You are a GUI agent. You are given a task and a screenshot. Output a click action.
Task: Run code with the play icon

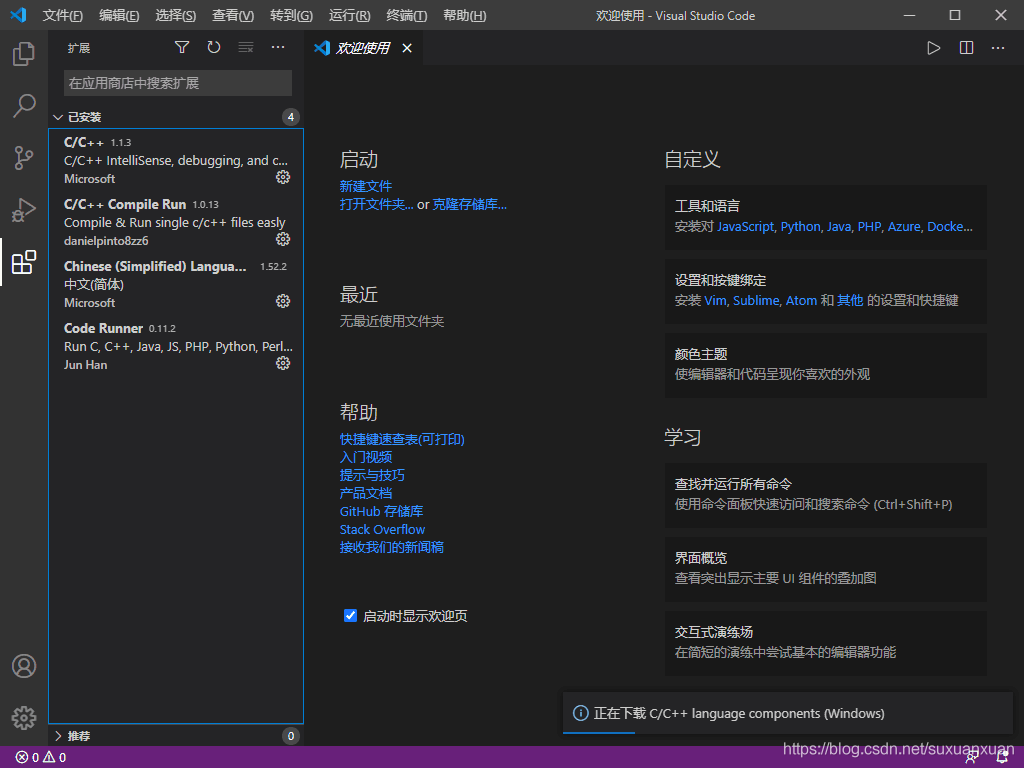934,48
